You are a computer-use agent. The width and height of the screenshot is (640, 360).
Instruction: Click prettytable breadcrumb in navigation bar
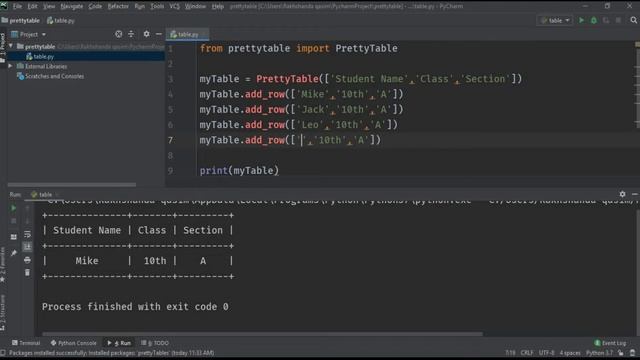(21, 20)
